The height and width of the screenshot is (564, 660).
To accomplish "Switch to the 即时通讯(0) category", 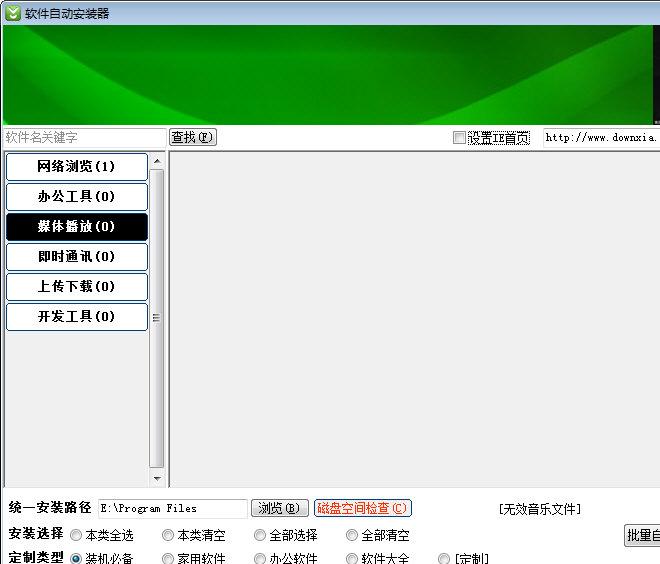I will pos(77,257).
